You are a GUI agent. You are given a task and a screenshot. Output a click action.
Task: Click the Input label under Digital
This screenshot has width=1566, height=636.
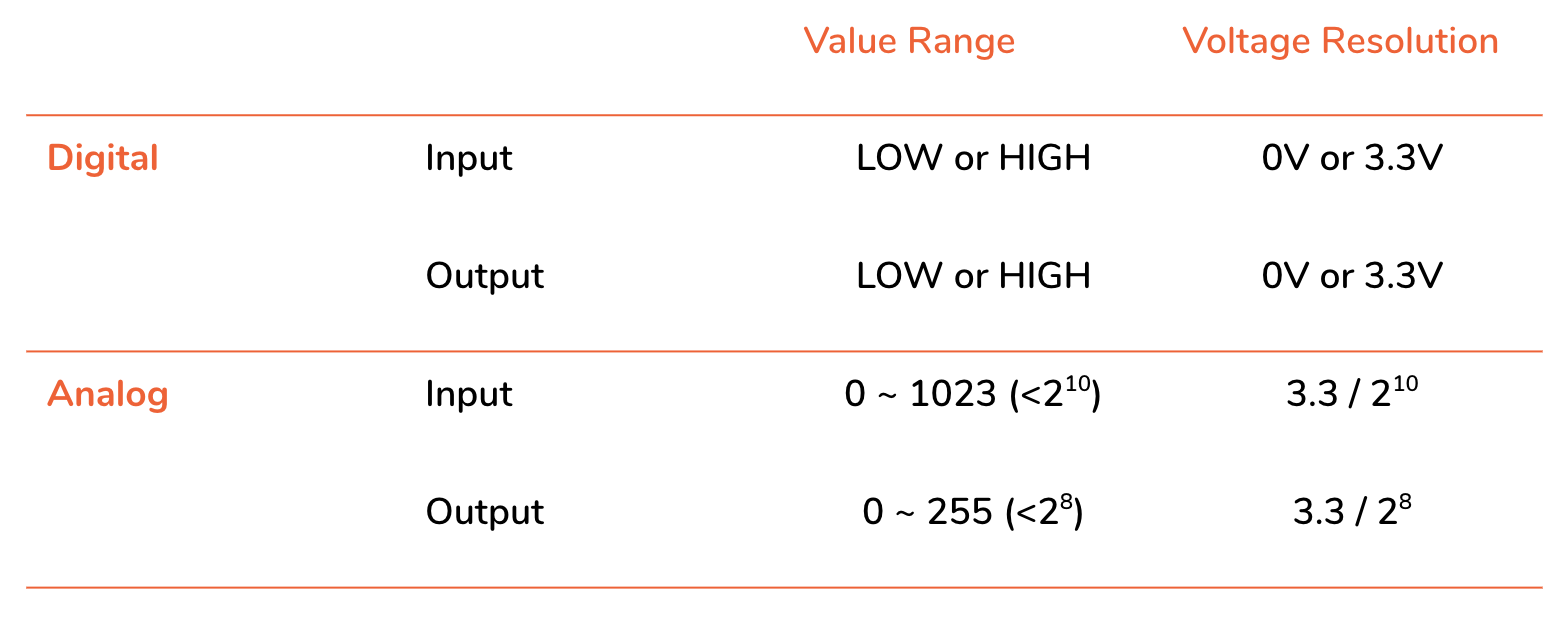pos(469,158)
